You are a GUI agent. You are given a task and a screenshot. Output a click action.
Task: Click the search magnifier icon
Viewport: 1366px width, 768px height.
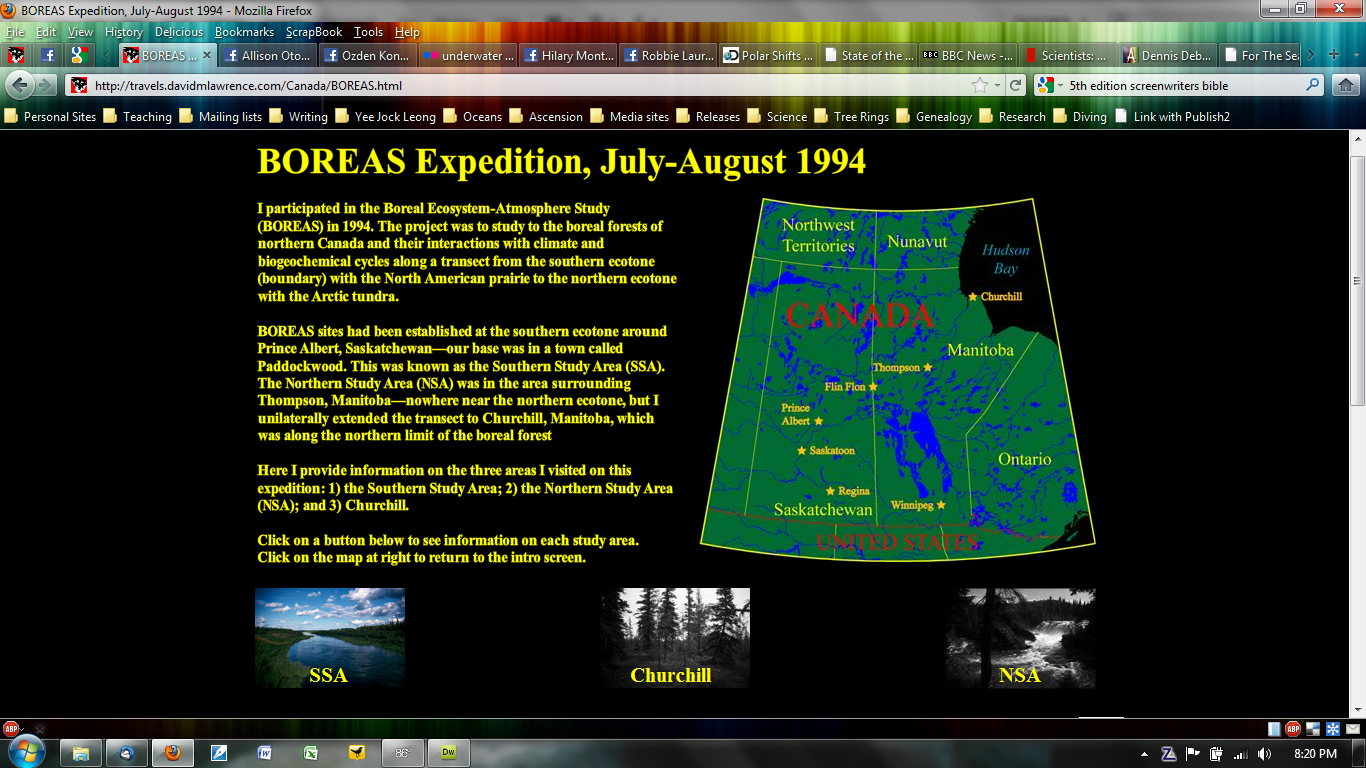click(x=1313, y=84)
